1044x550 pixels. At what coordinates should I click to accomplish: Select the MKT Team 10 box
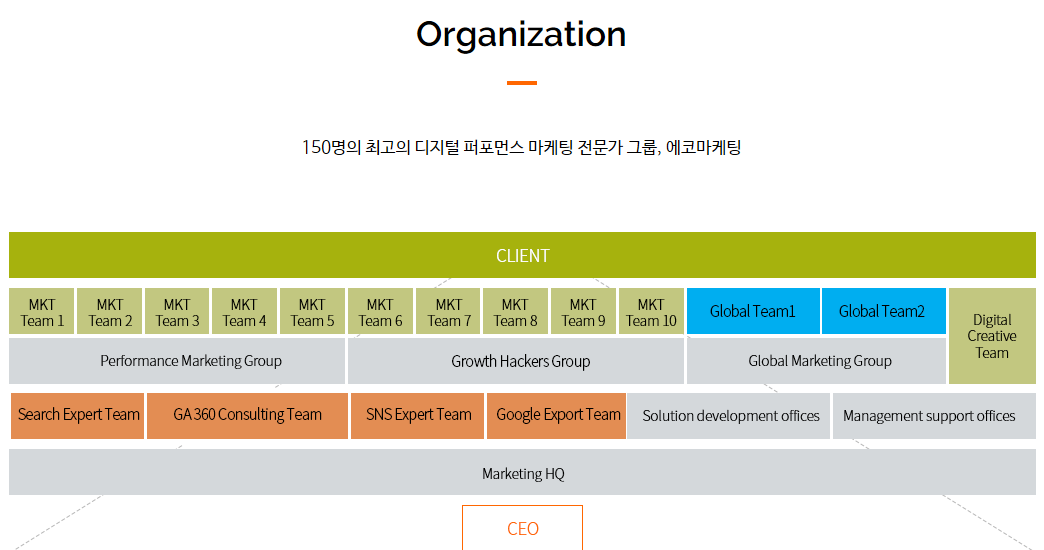click(651, 311)
